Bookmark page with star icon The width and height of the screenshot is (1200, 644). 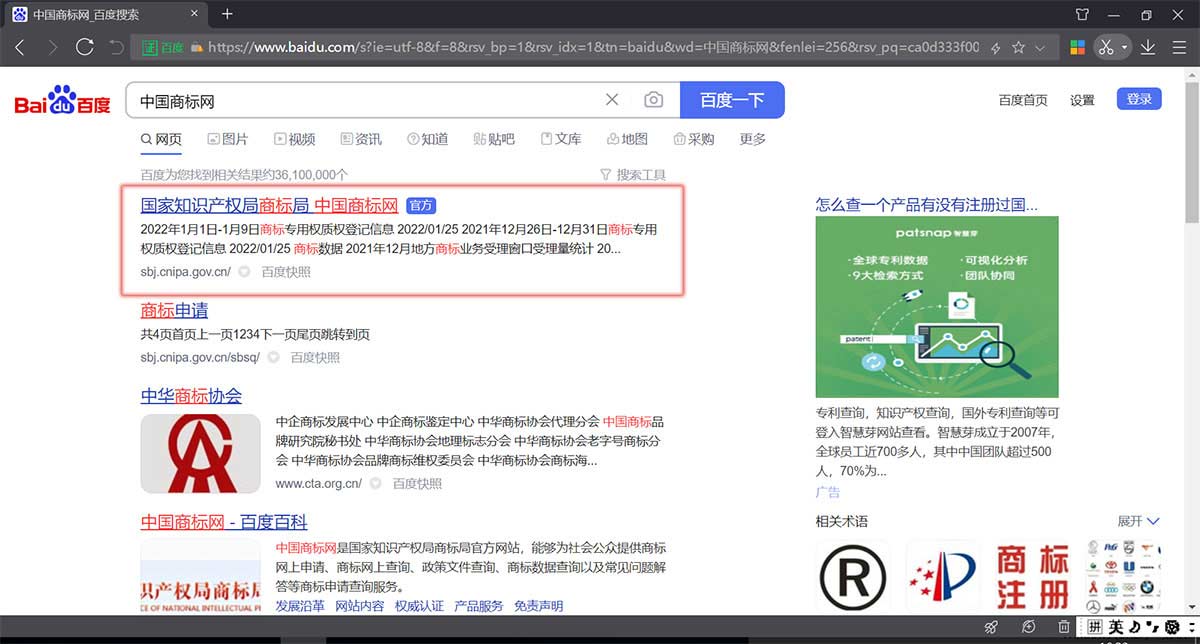coord(1019,47)
